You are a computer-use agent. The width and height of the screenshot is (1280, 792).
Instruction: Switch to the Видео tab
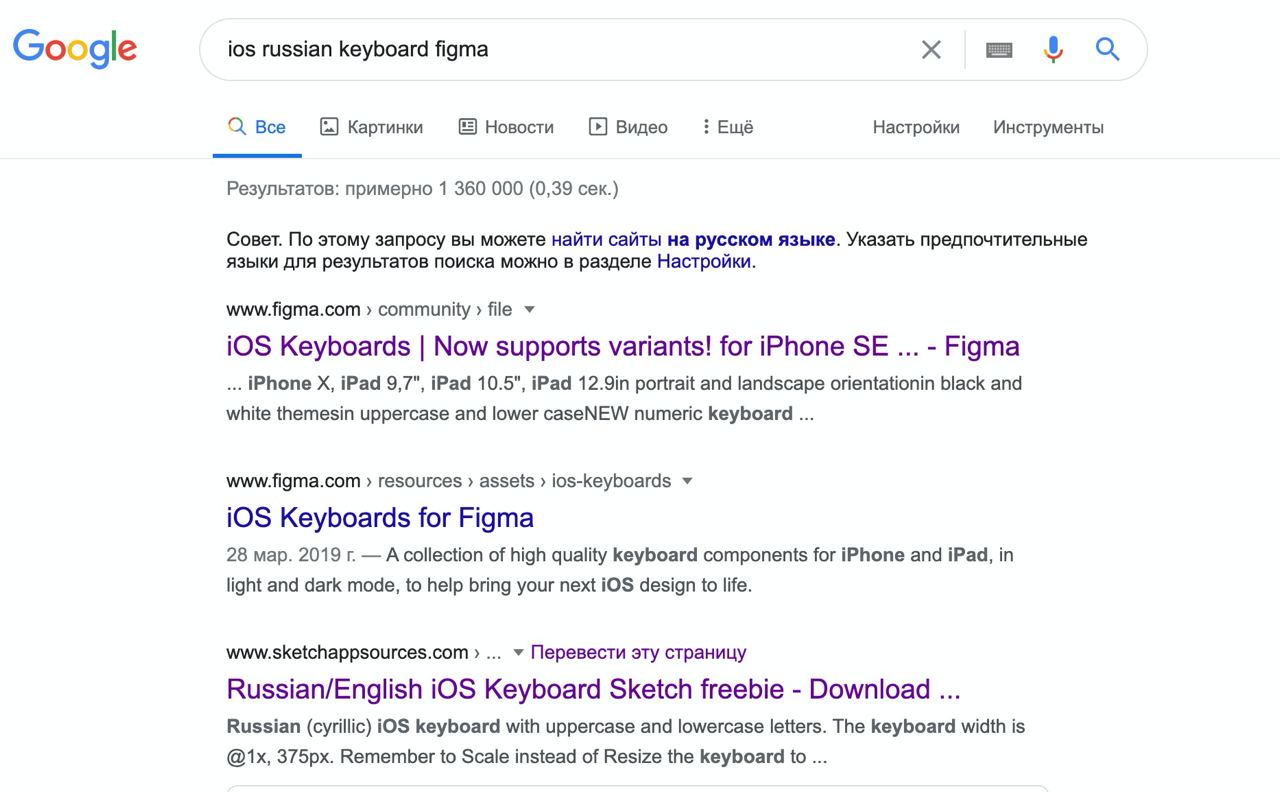(x=628, y=127)
